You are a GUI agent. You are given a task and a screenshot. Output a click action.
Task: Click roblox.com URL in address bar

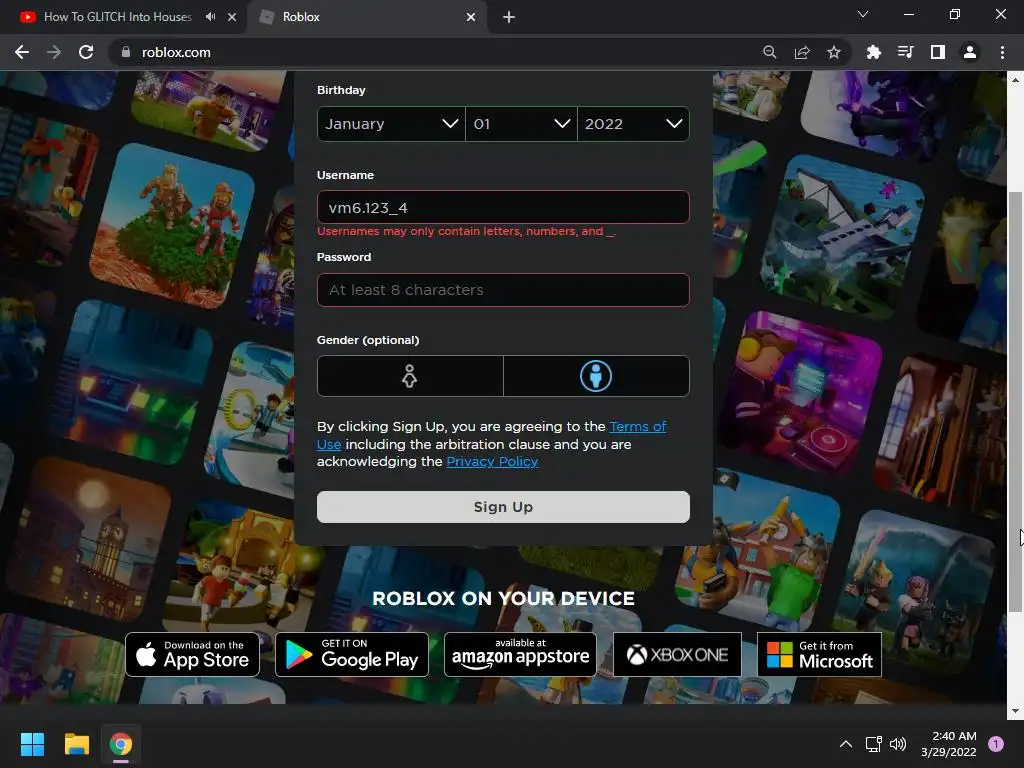[x=176, y=52]
